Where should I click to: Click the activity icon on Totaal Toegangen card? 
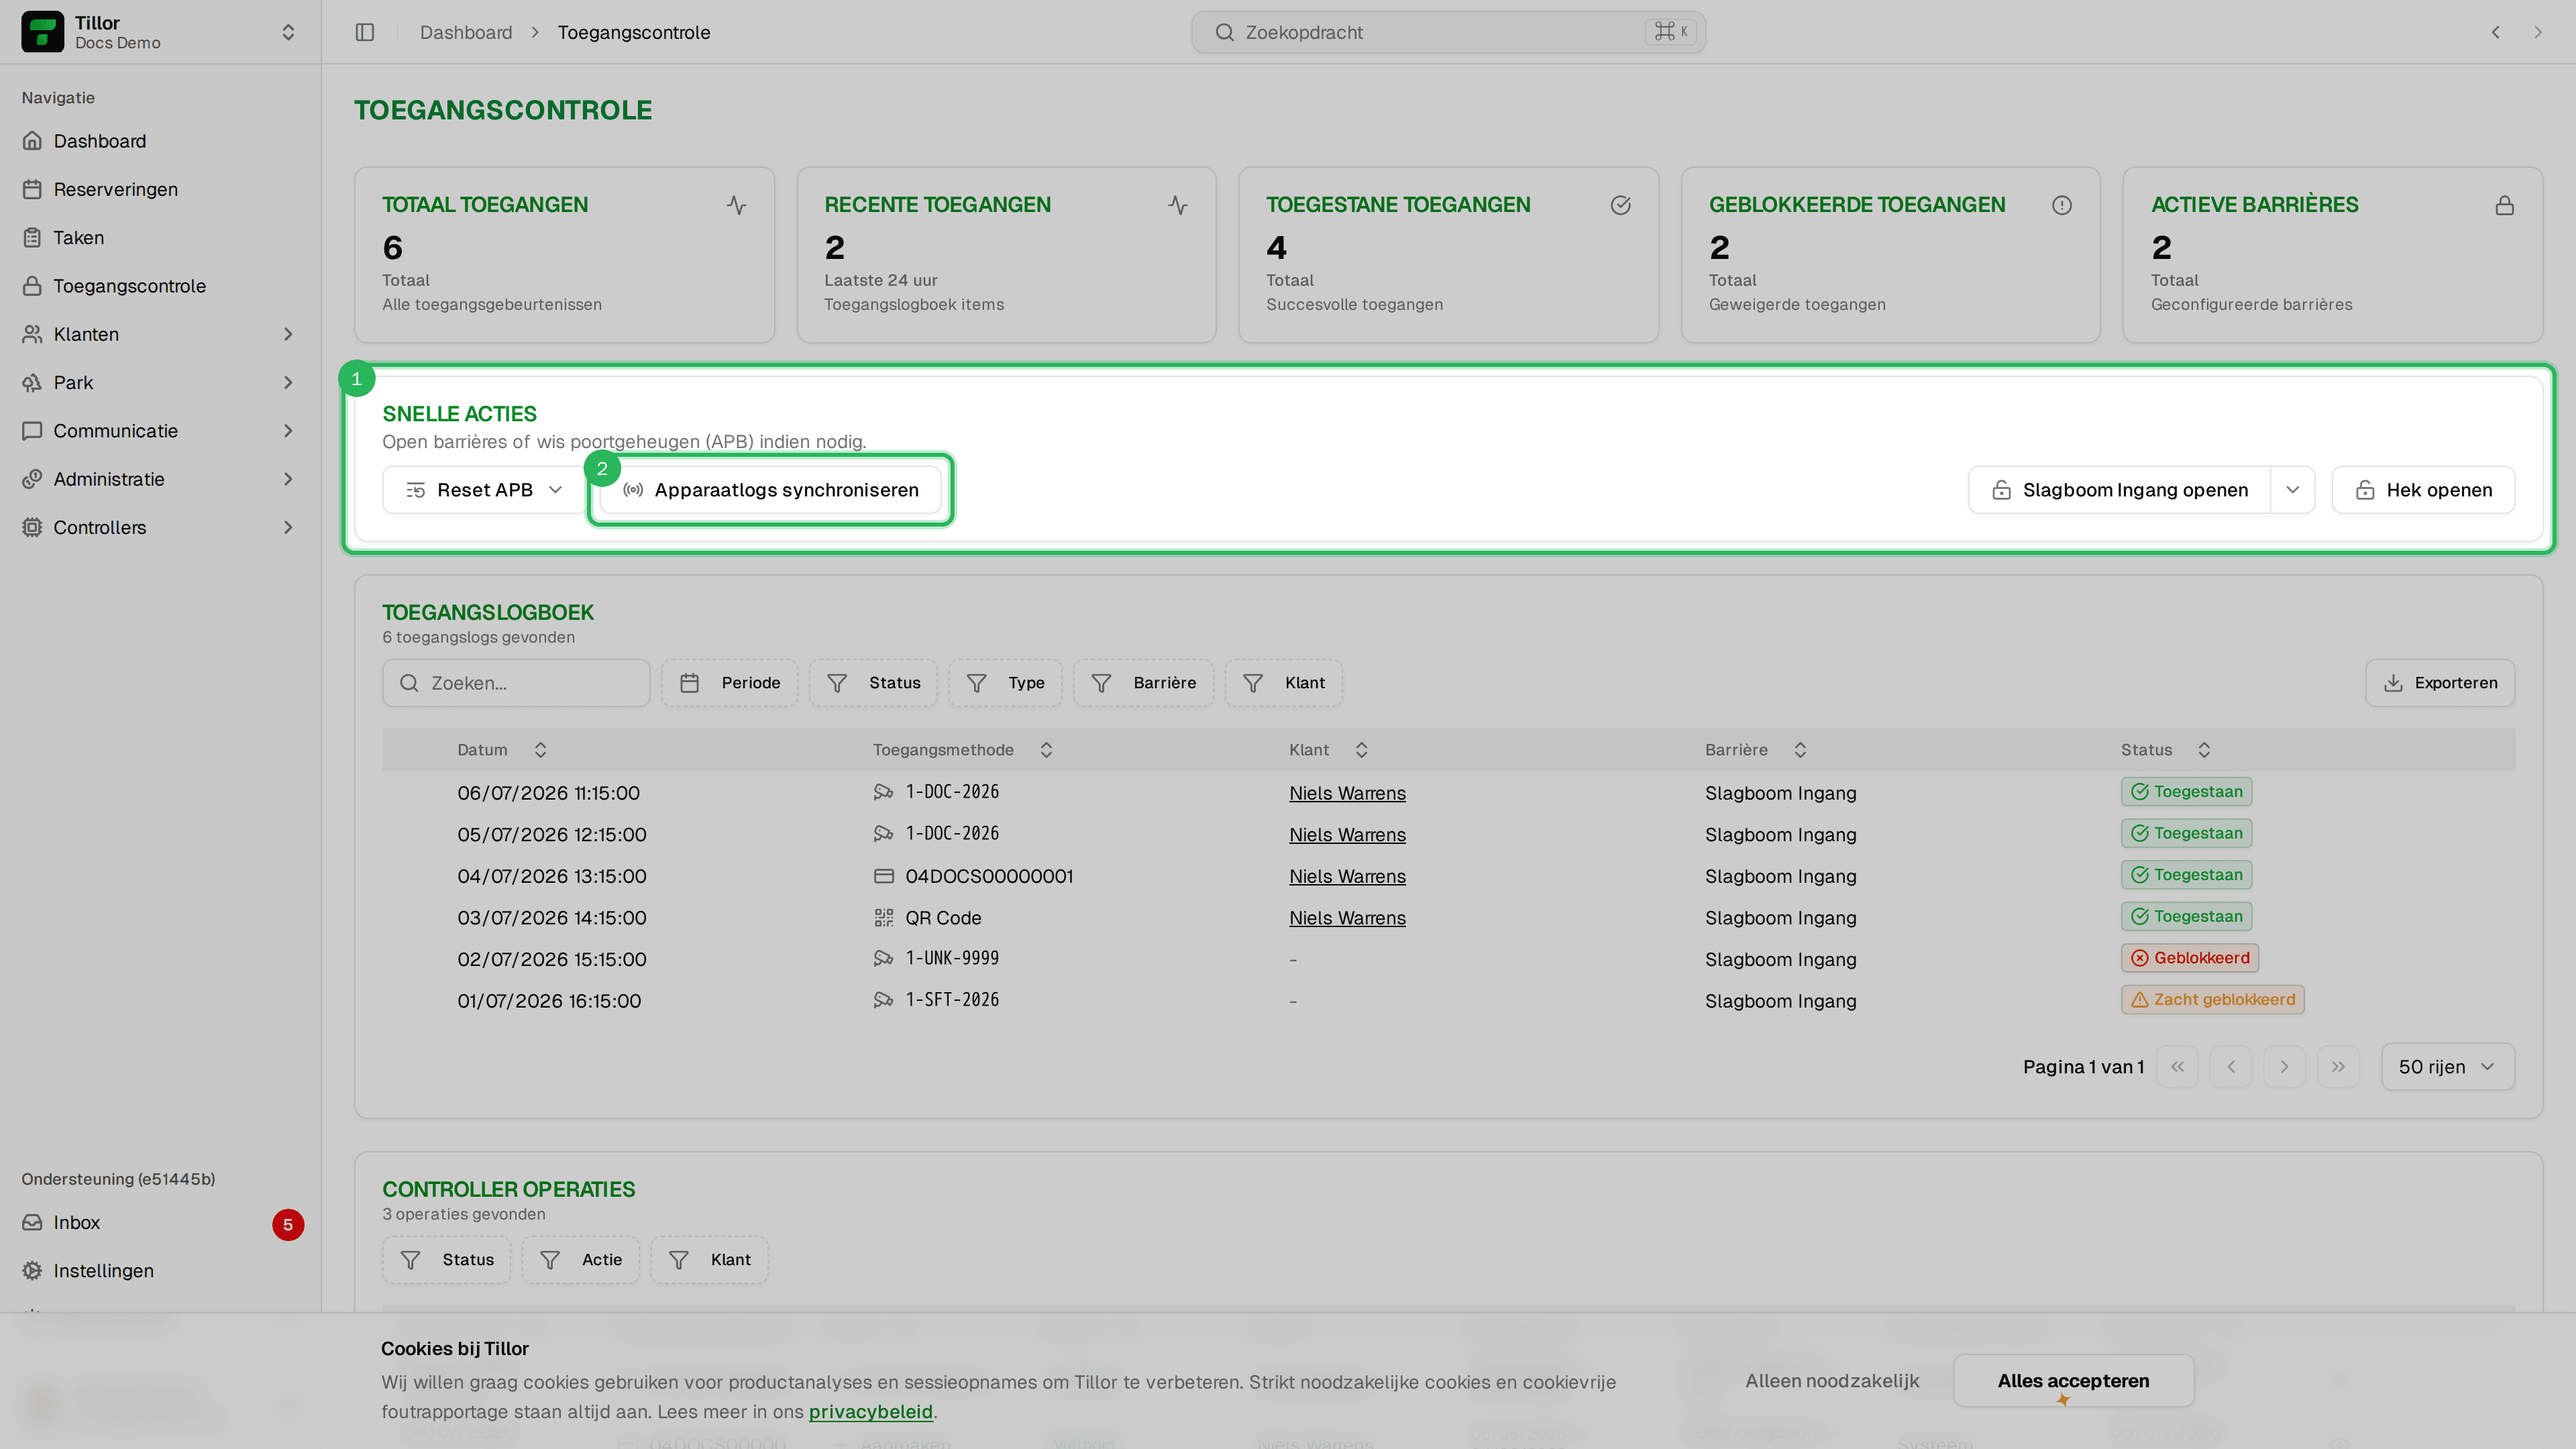737,205
